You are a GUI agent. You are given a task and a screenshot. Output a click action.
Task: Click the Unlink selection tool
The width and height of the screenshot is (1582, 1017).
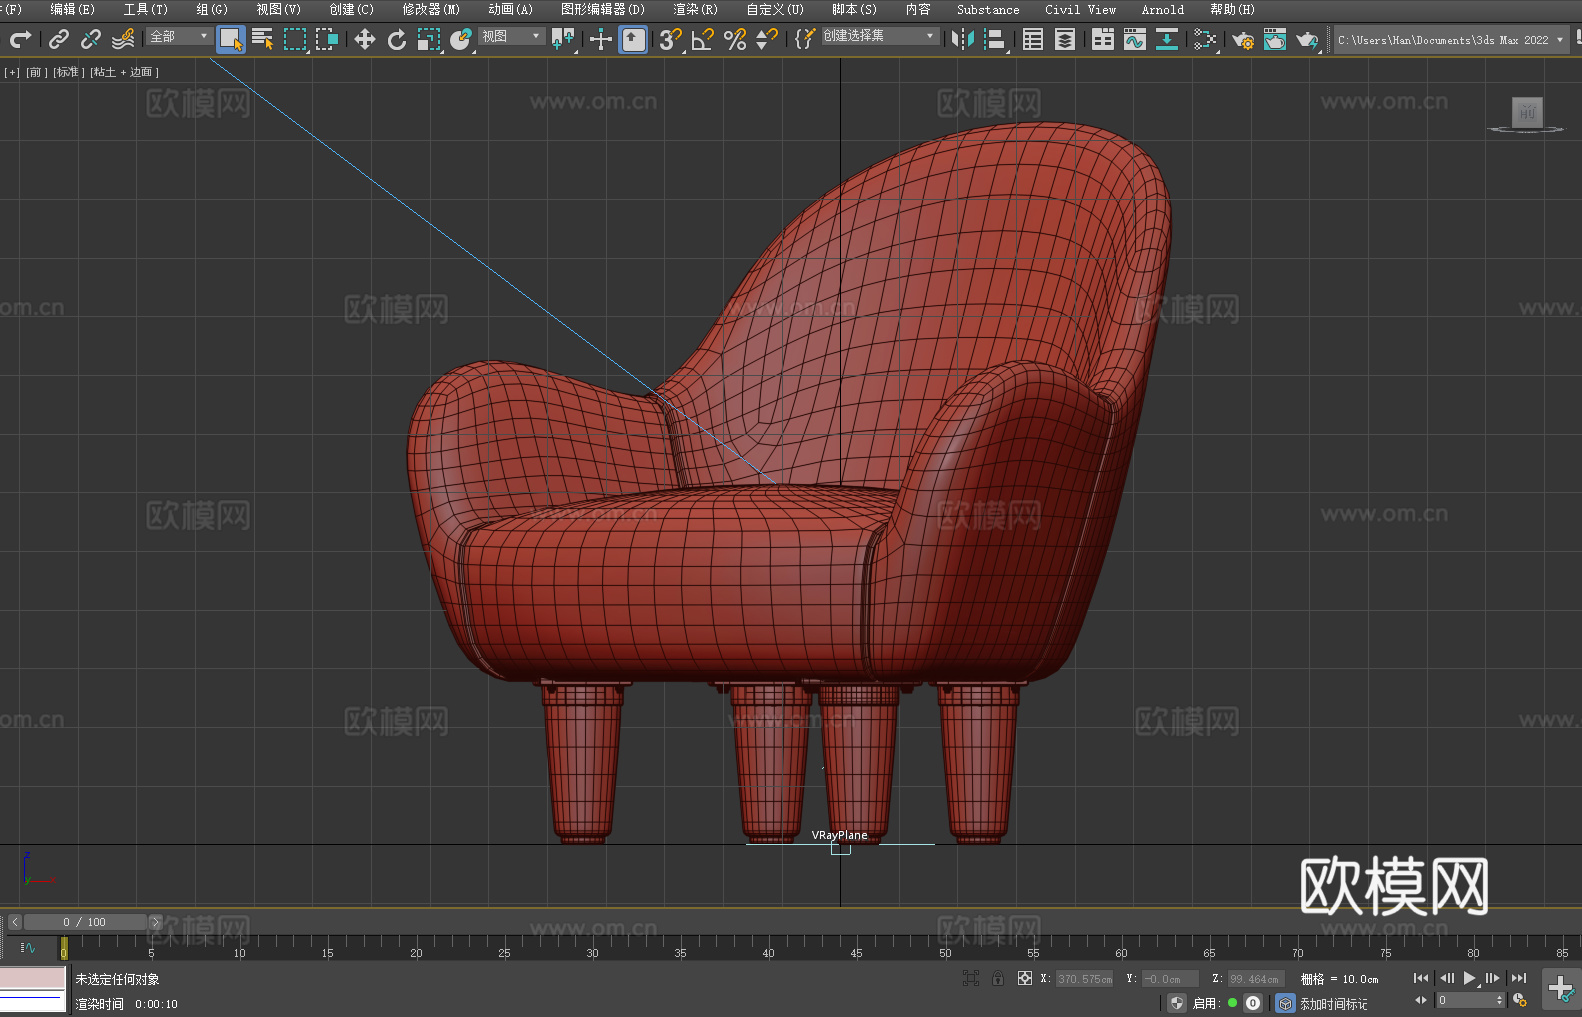click(91, 39)
